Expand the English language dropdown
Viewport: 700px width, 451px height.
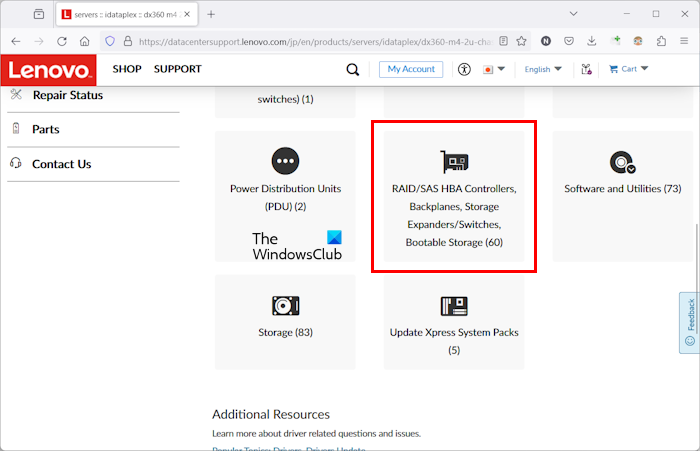(543, 69)
